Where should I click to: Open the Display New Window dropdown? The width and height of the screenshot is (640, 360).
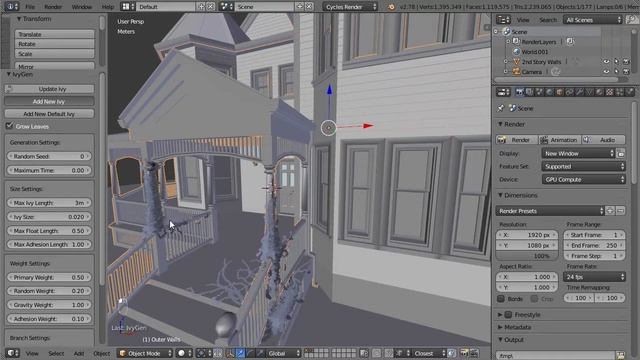coord(578,153)
